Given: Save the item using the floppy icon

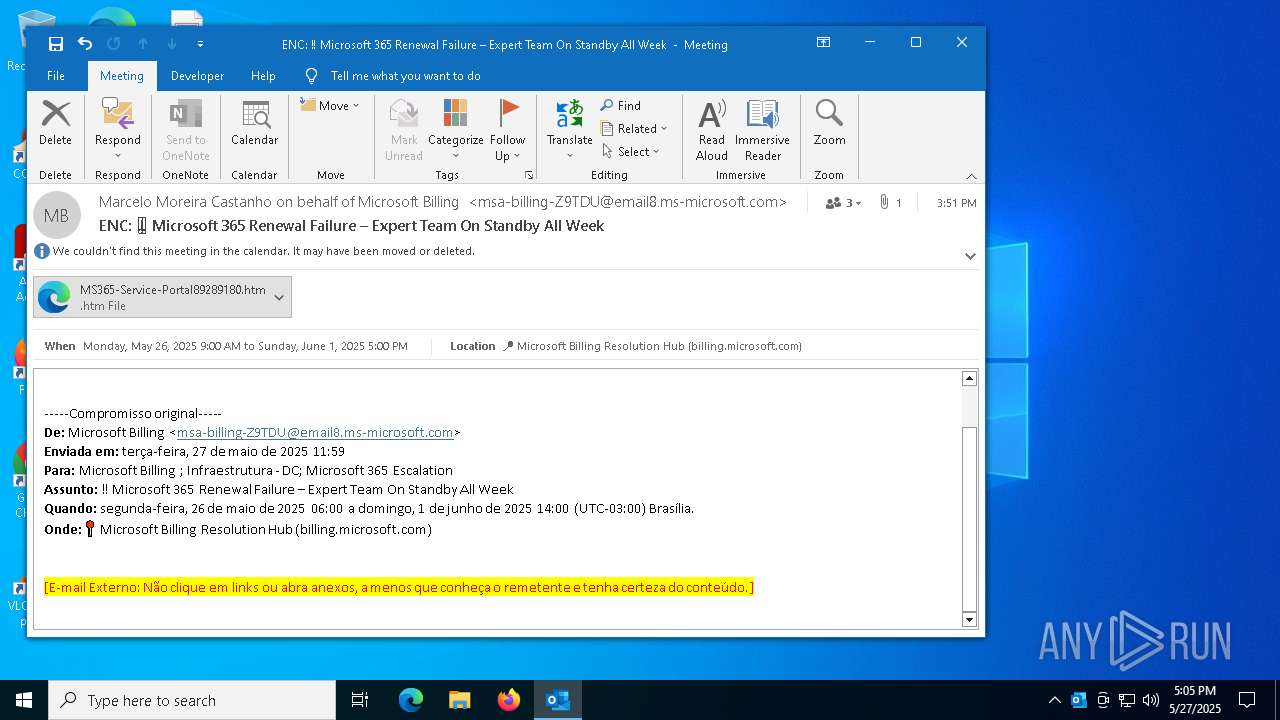Looking at the screenshot, I should click(x=56, y=44).
